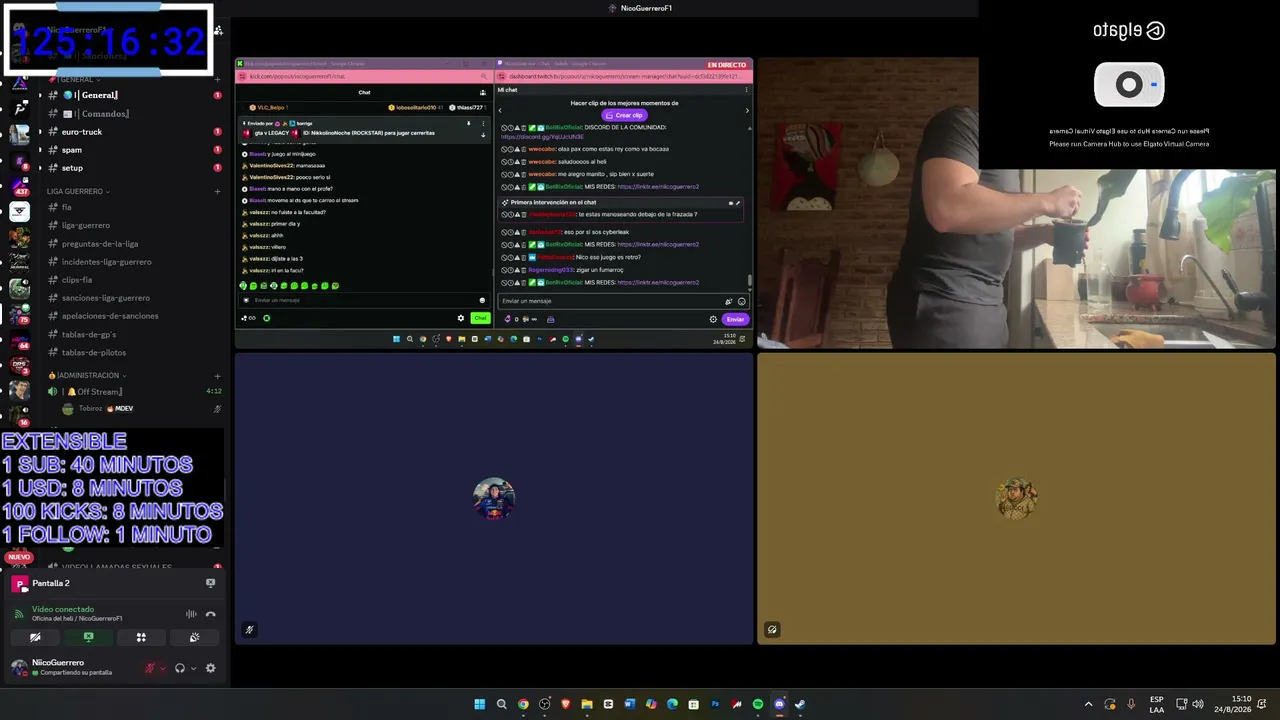Add channel to ADMINISTRACION category
1280x720 pixels.
point(217,375)
